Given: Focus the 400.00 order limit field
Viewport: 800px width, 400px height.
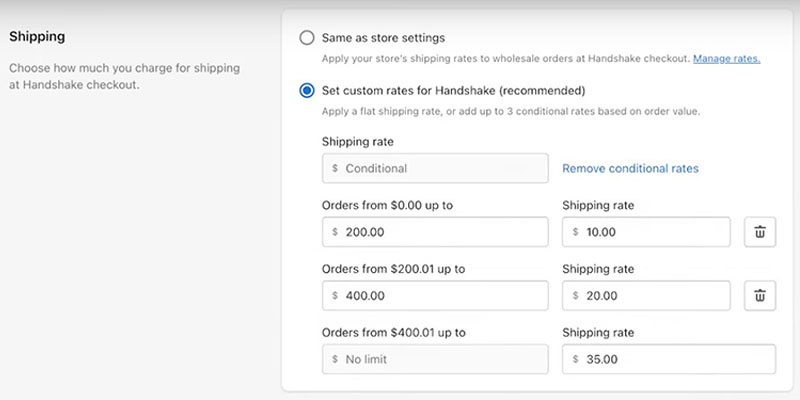Looking at the screenshot, I should point(435,296).
